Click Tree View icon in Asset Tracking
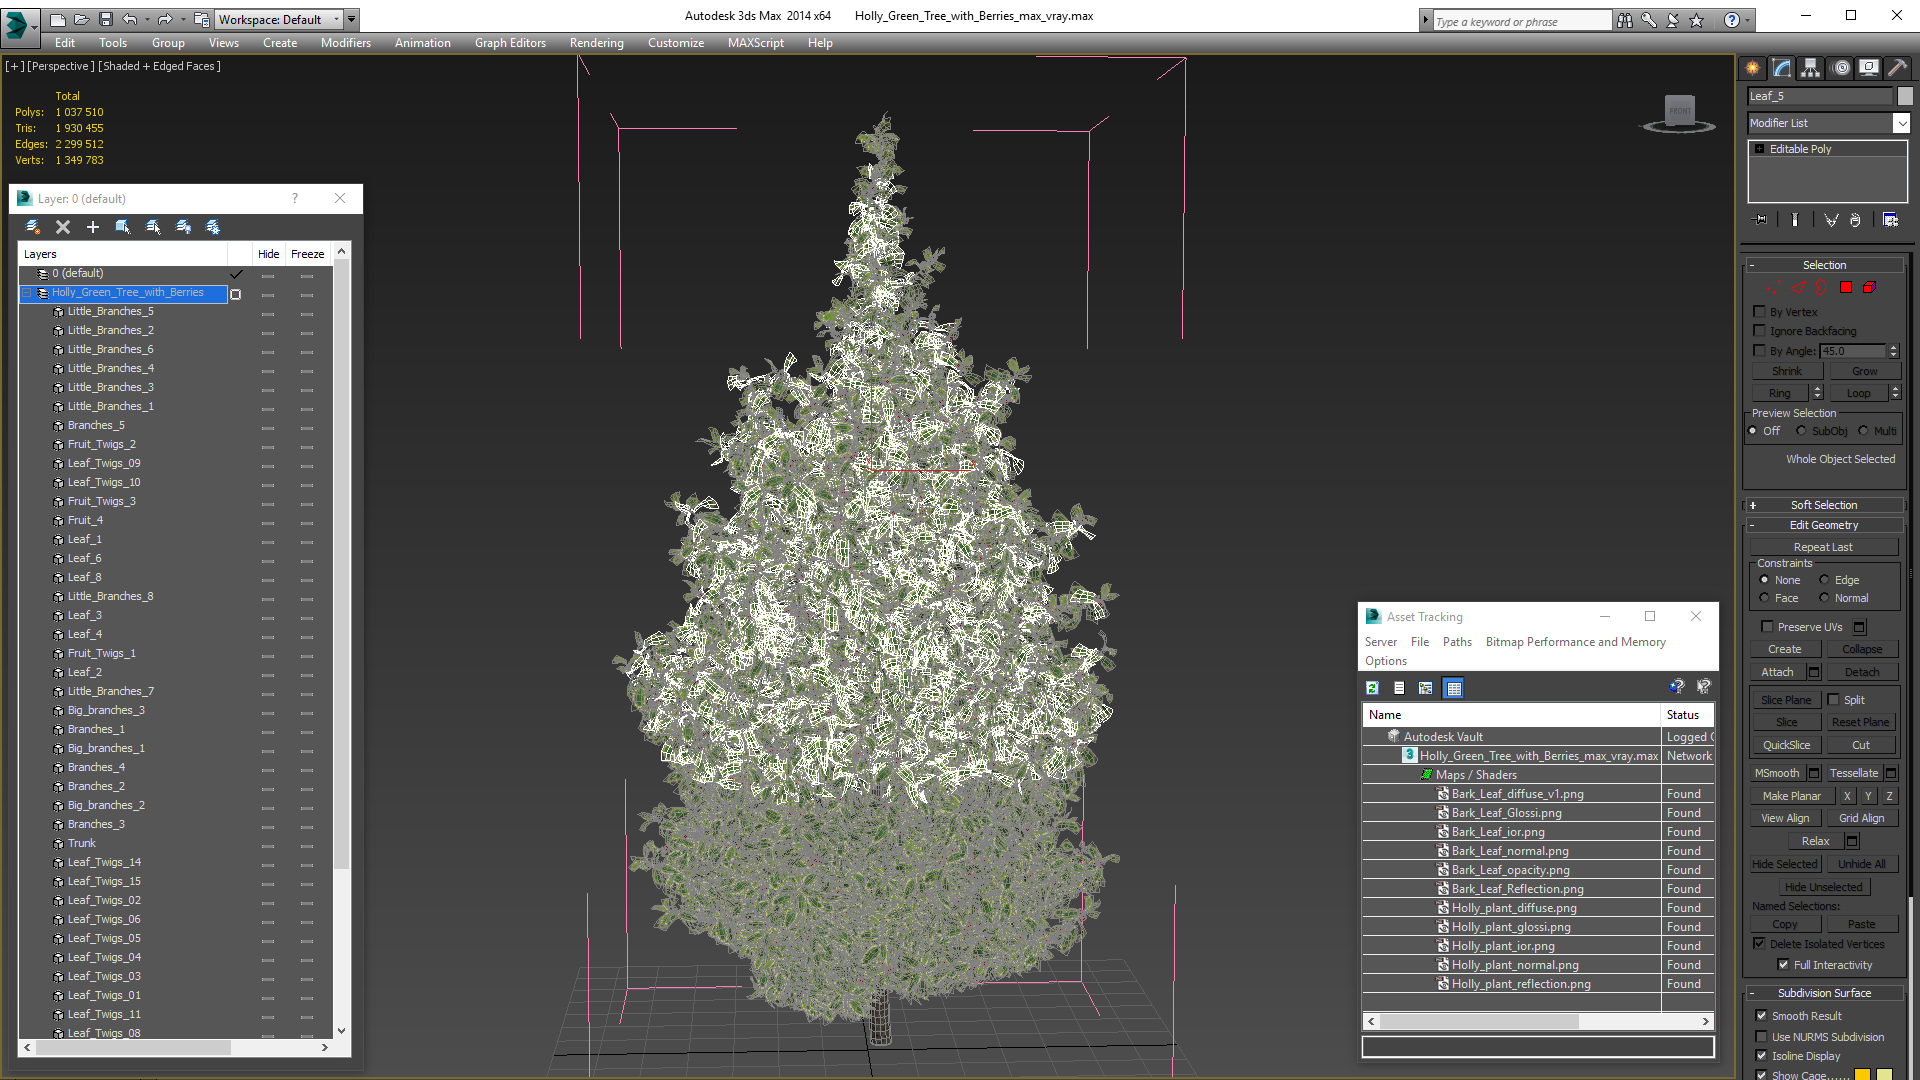 coord(1426,688)
